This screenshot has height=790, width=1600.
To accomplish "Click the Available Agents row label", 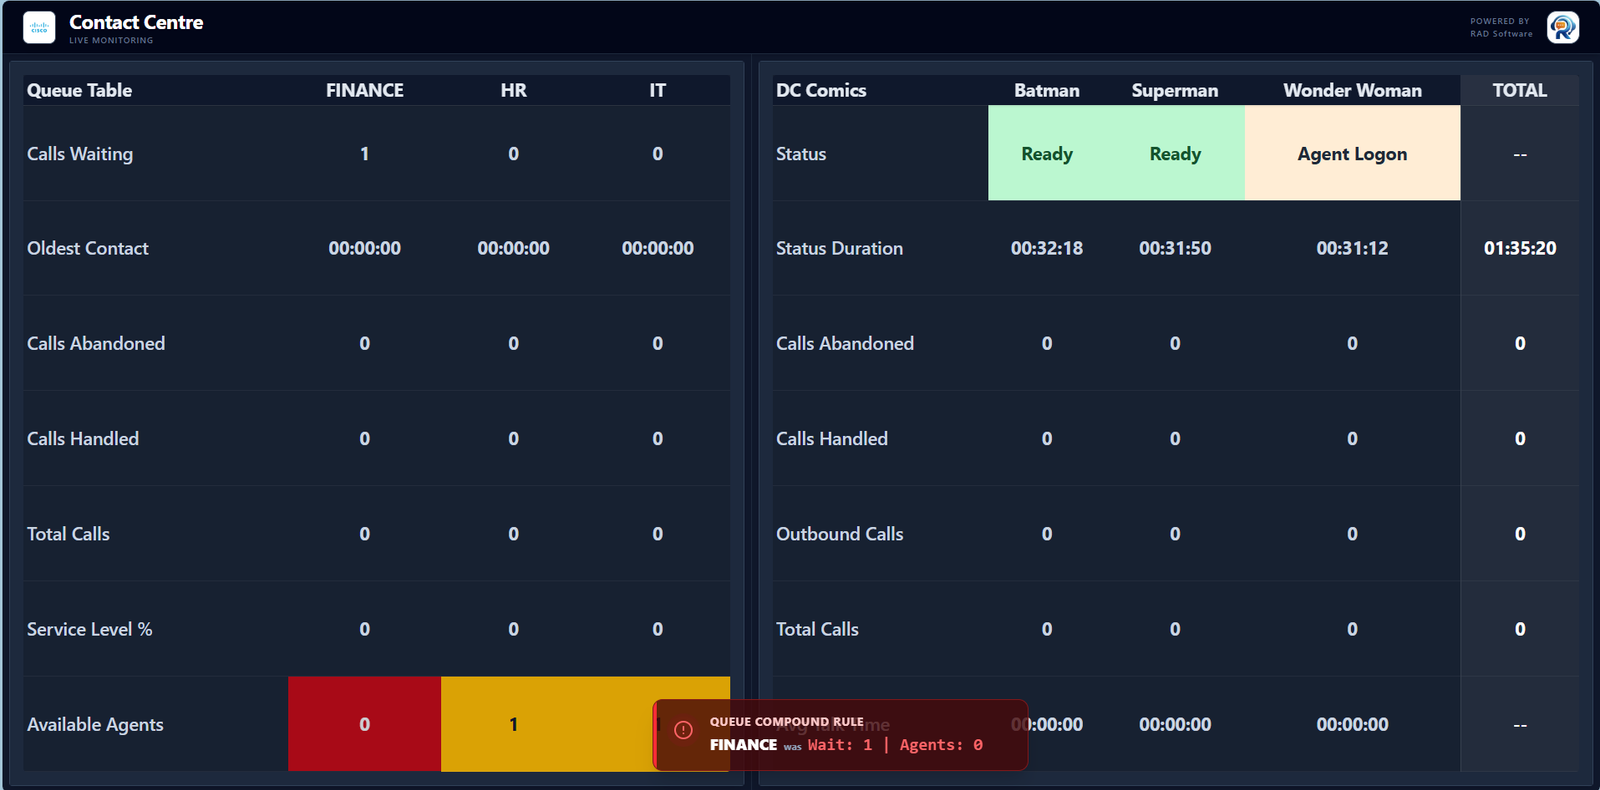I will 95,724.
